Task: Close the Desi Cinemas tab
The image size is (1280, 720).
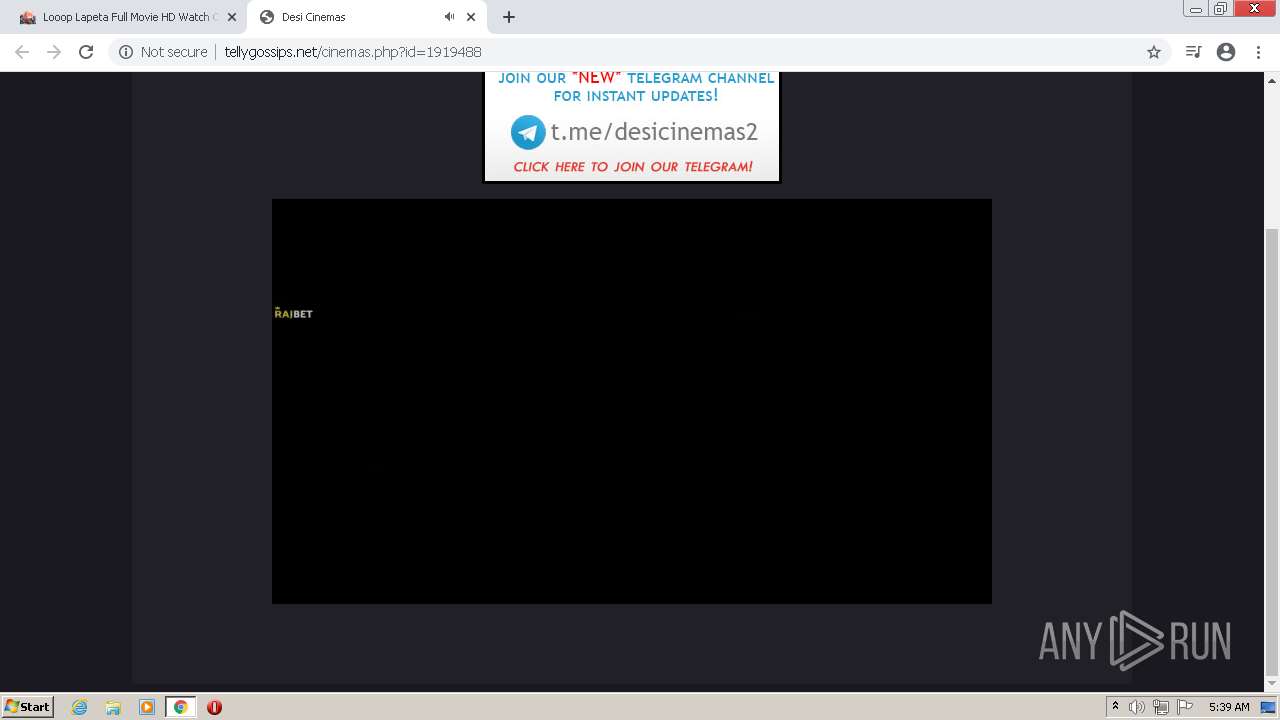Action: point(471,17)
